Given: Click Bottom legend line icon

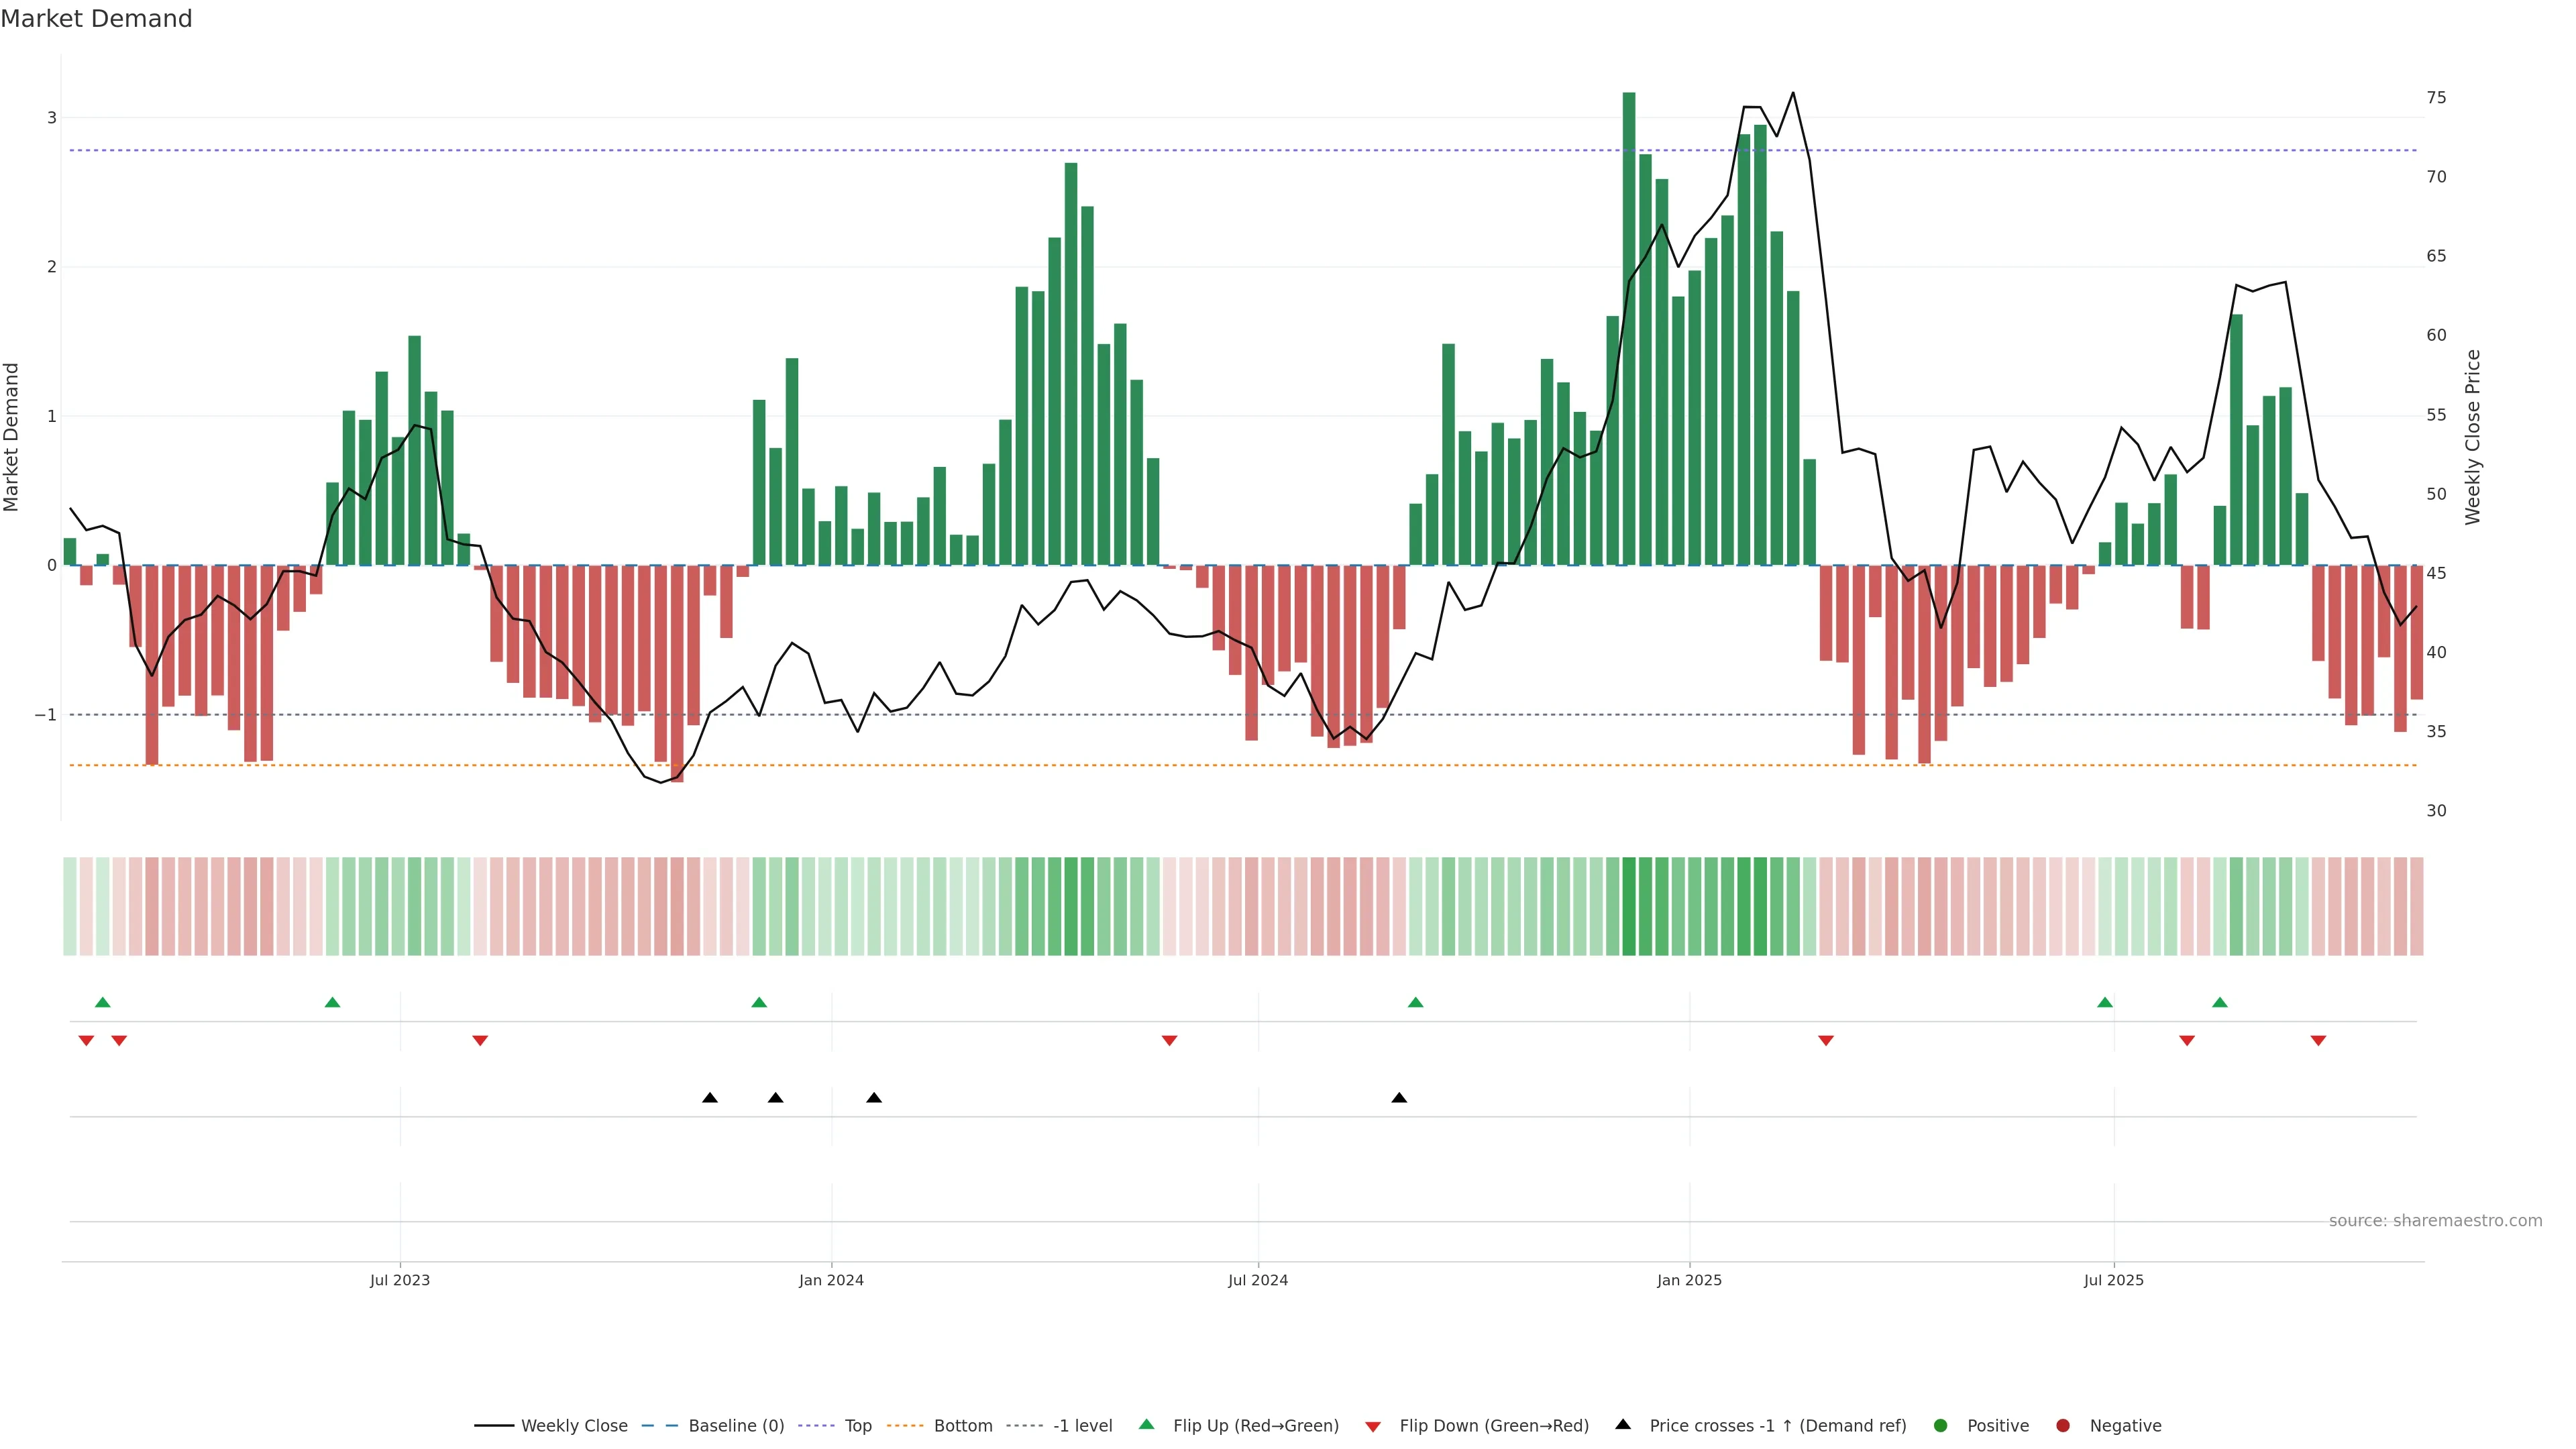Looking at the screenshot, I should point(905,1425).
